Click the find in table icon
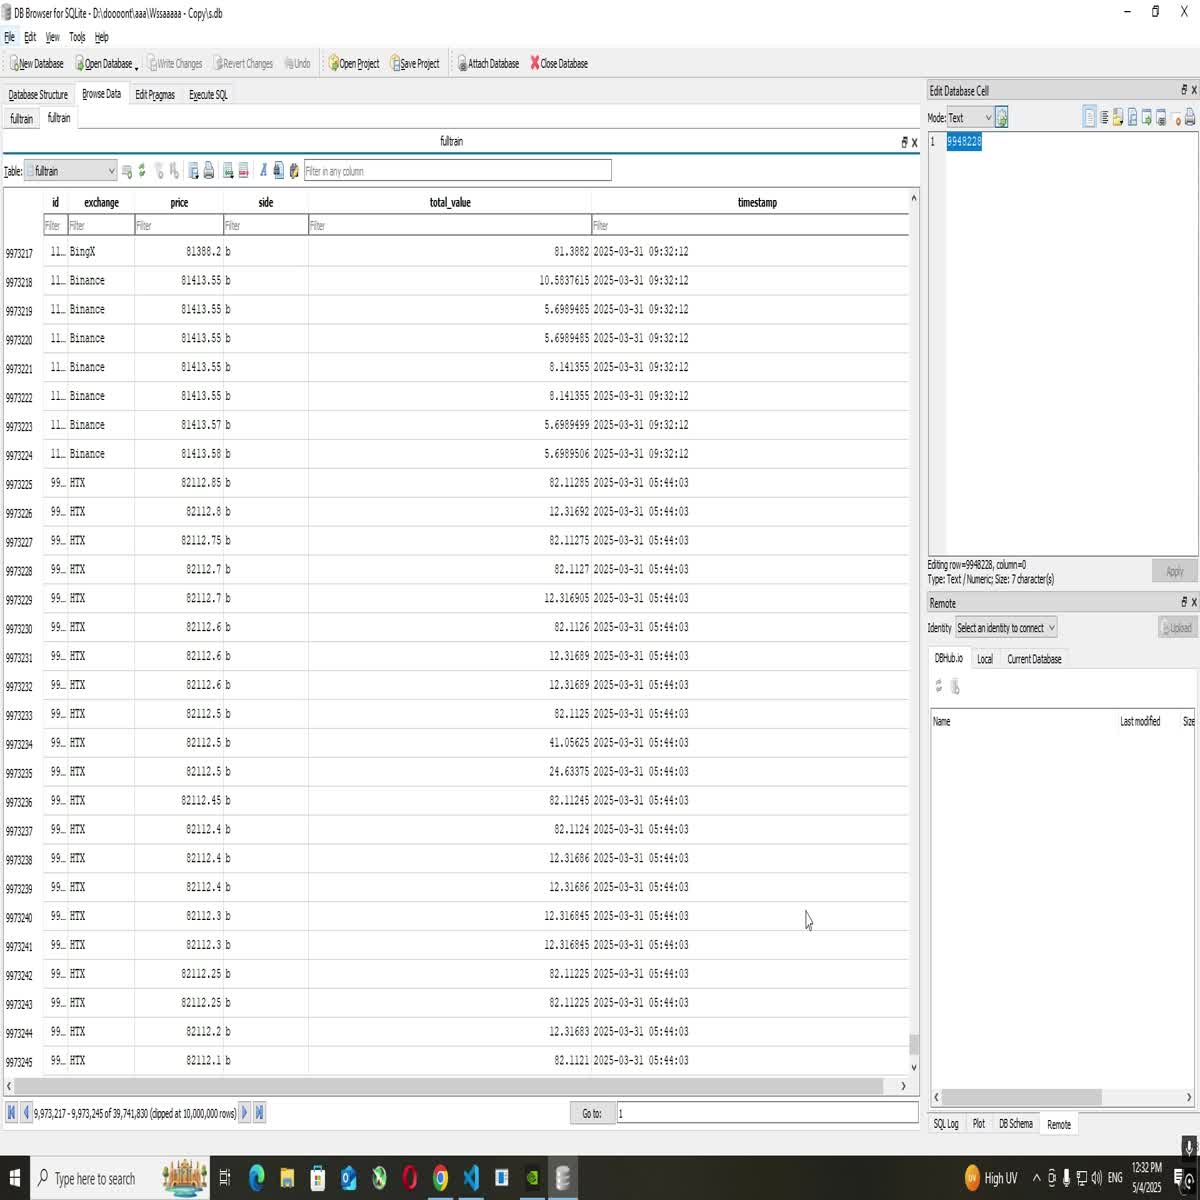This screenshot has height=1200, width=1200. (x=278, y=171)
